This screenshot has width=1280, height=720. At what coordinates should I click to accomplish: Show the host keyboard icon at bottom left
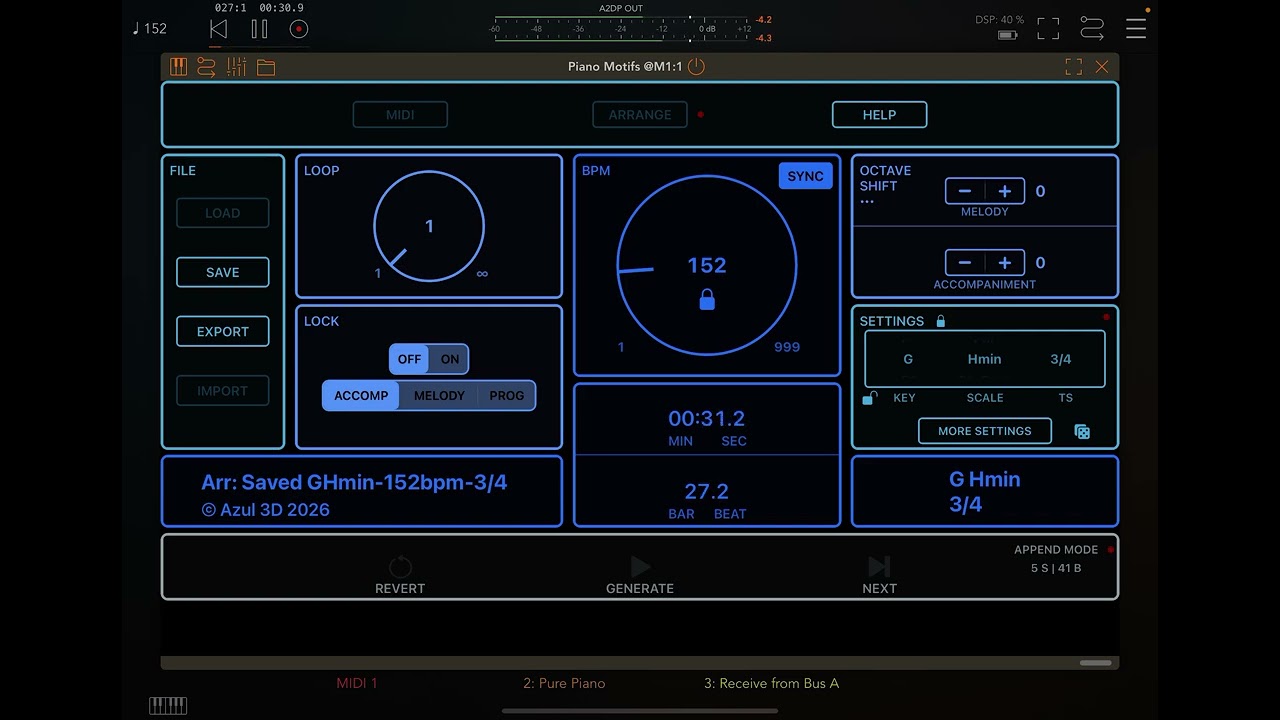[x=168, y=706]
